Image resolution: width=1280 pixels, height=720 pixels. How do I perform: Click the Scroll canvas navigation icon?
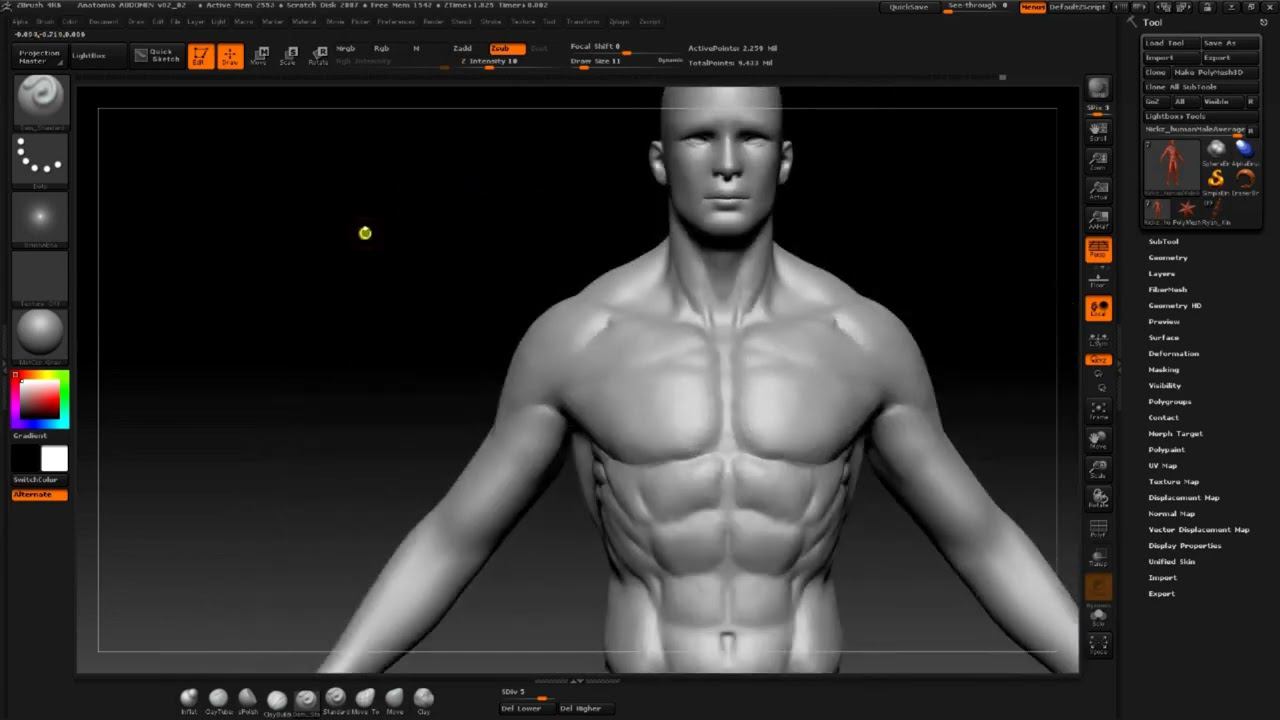click(x=1098, y=130)
